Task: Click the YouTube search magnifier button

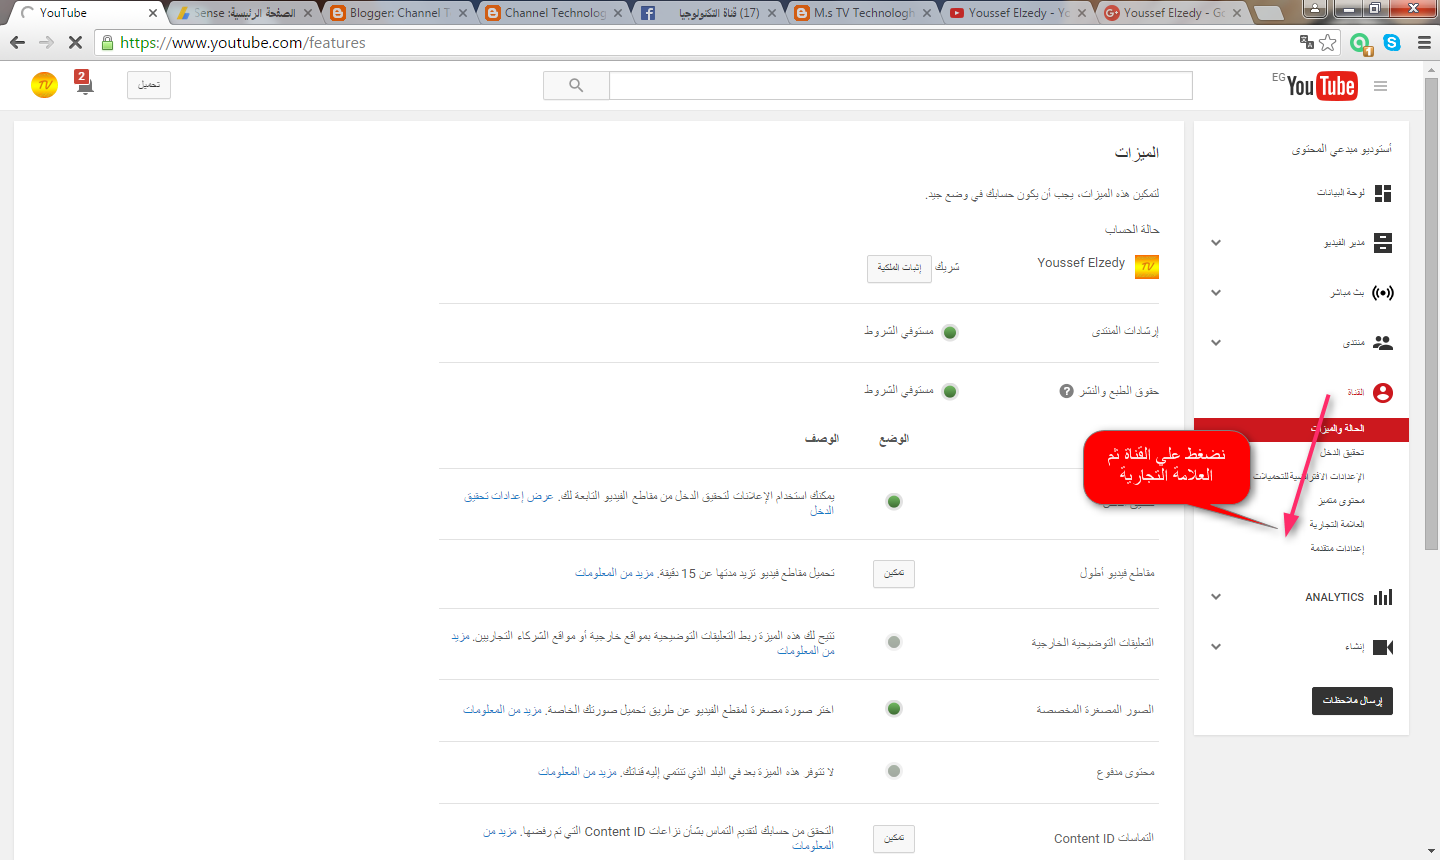Action: pos(576,85)
